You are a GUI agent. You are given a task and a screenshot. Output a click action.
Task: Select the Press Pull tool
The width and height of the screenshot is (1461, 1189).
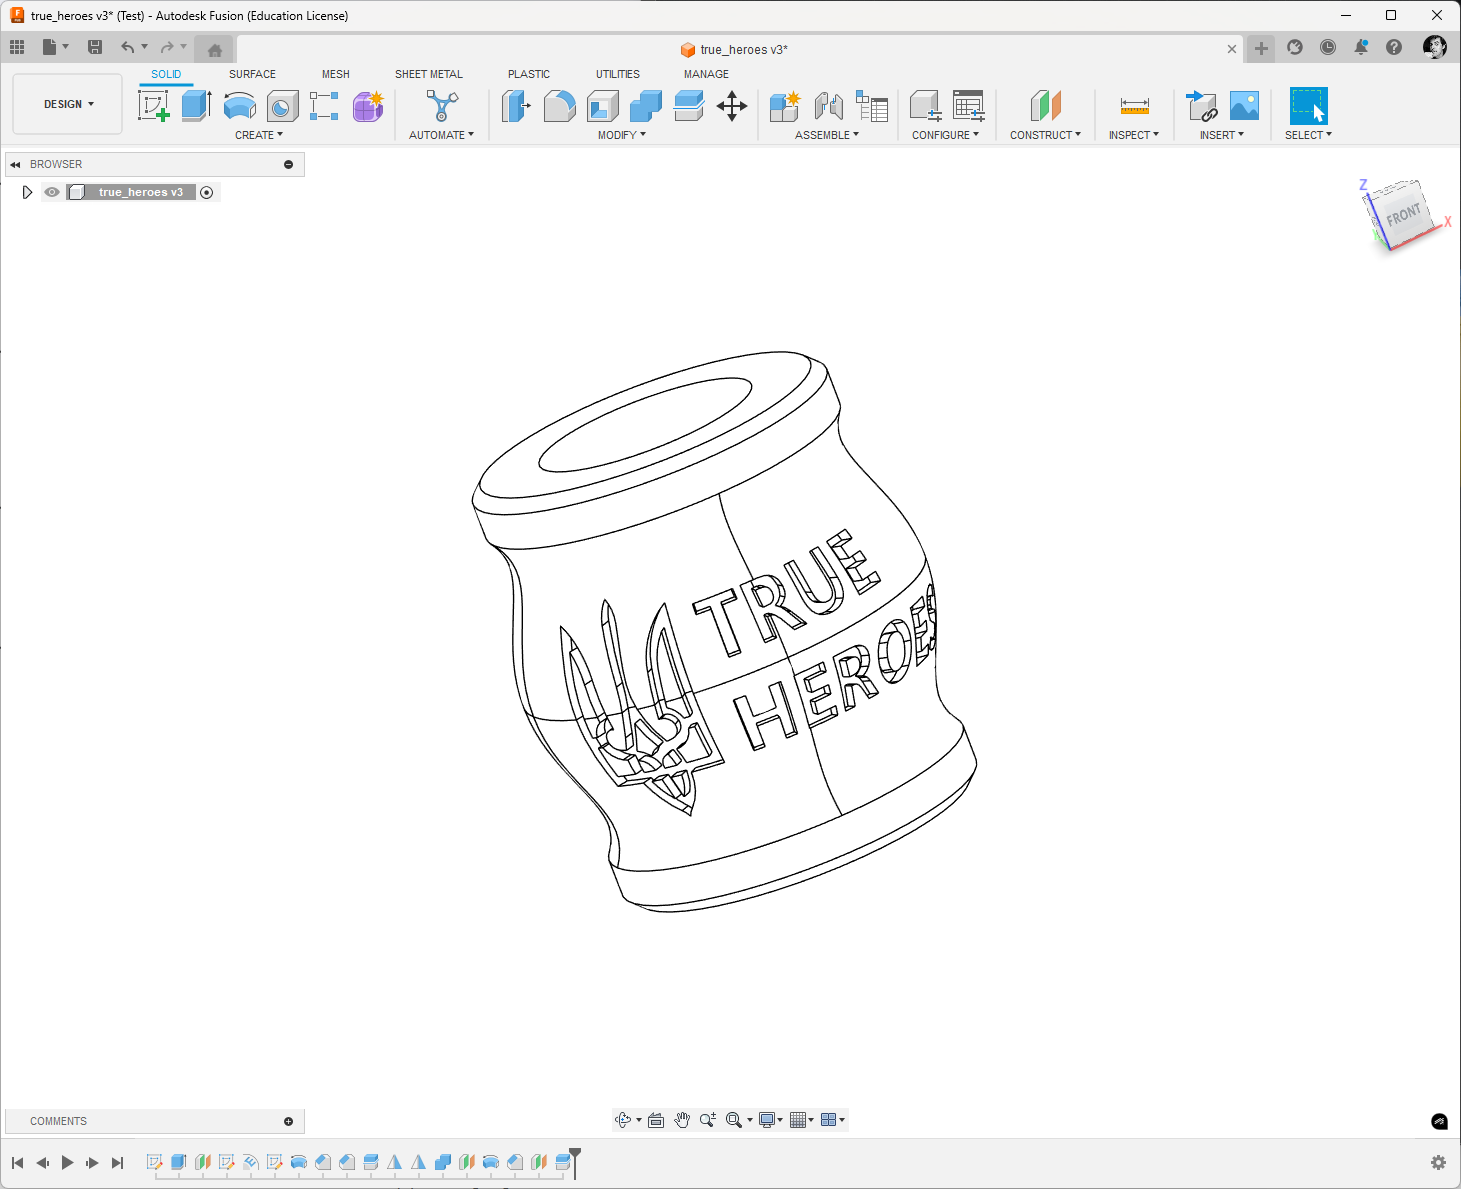(x=516, y=105)
